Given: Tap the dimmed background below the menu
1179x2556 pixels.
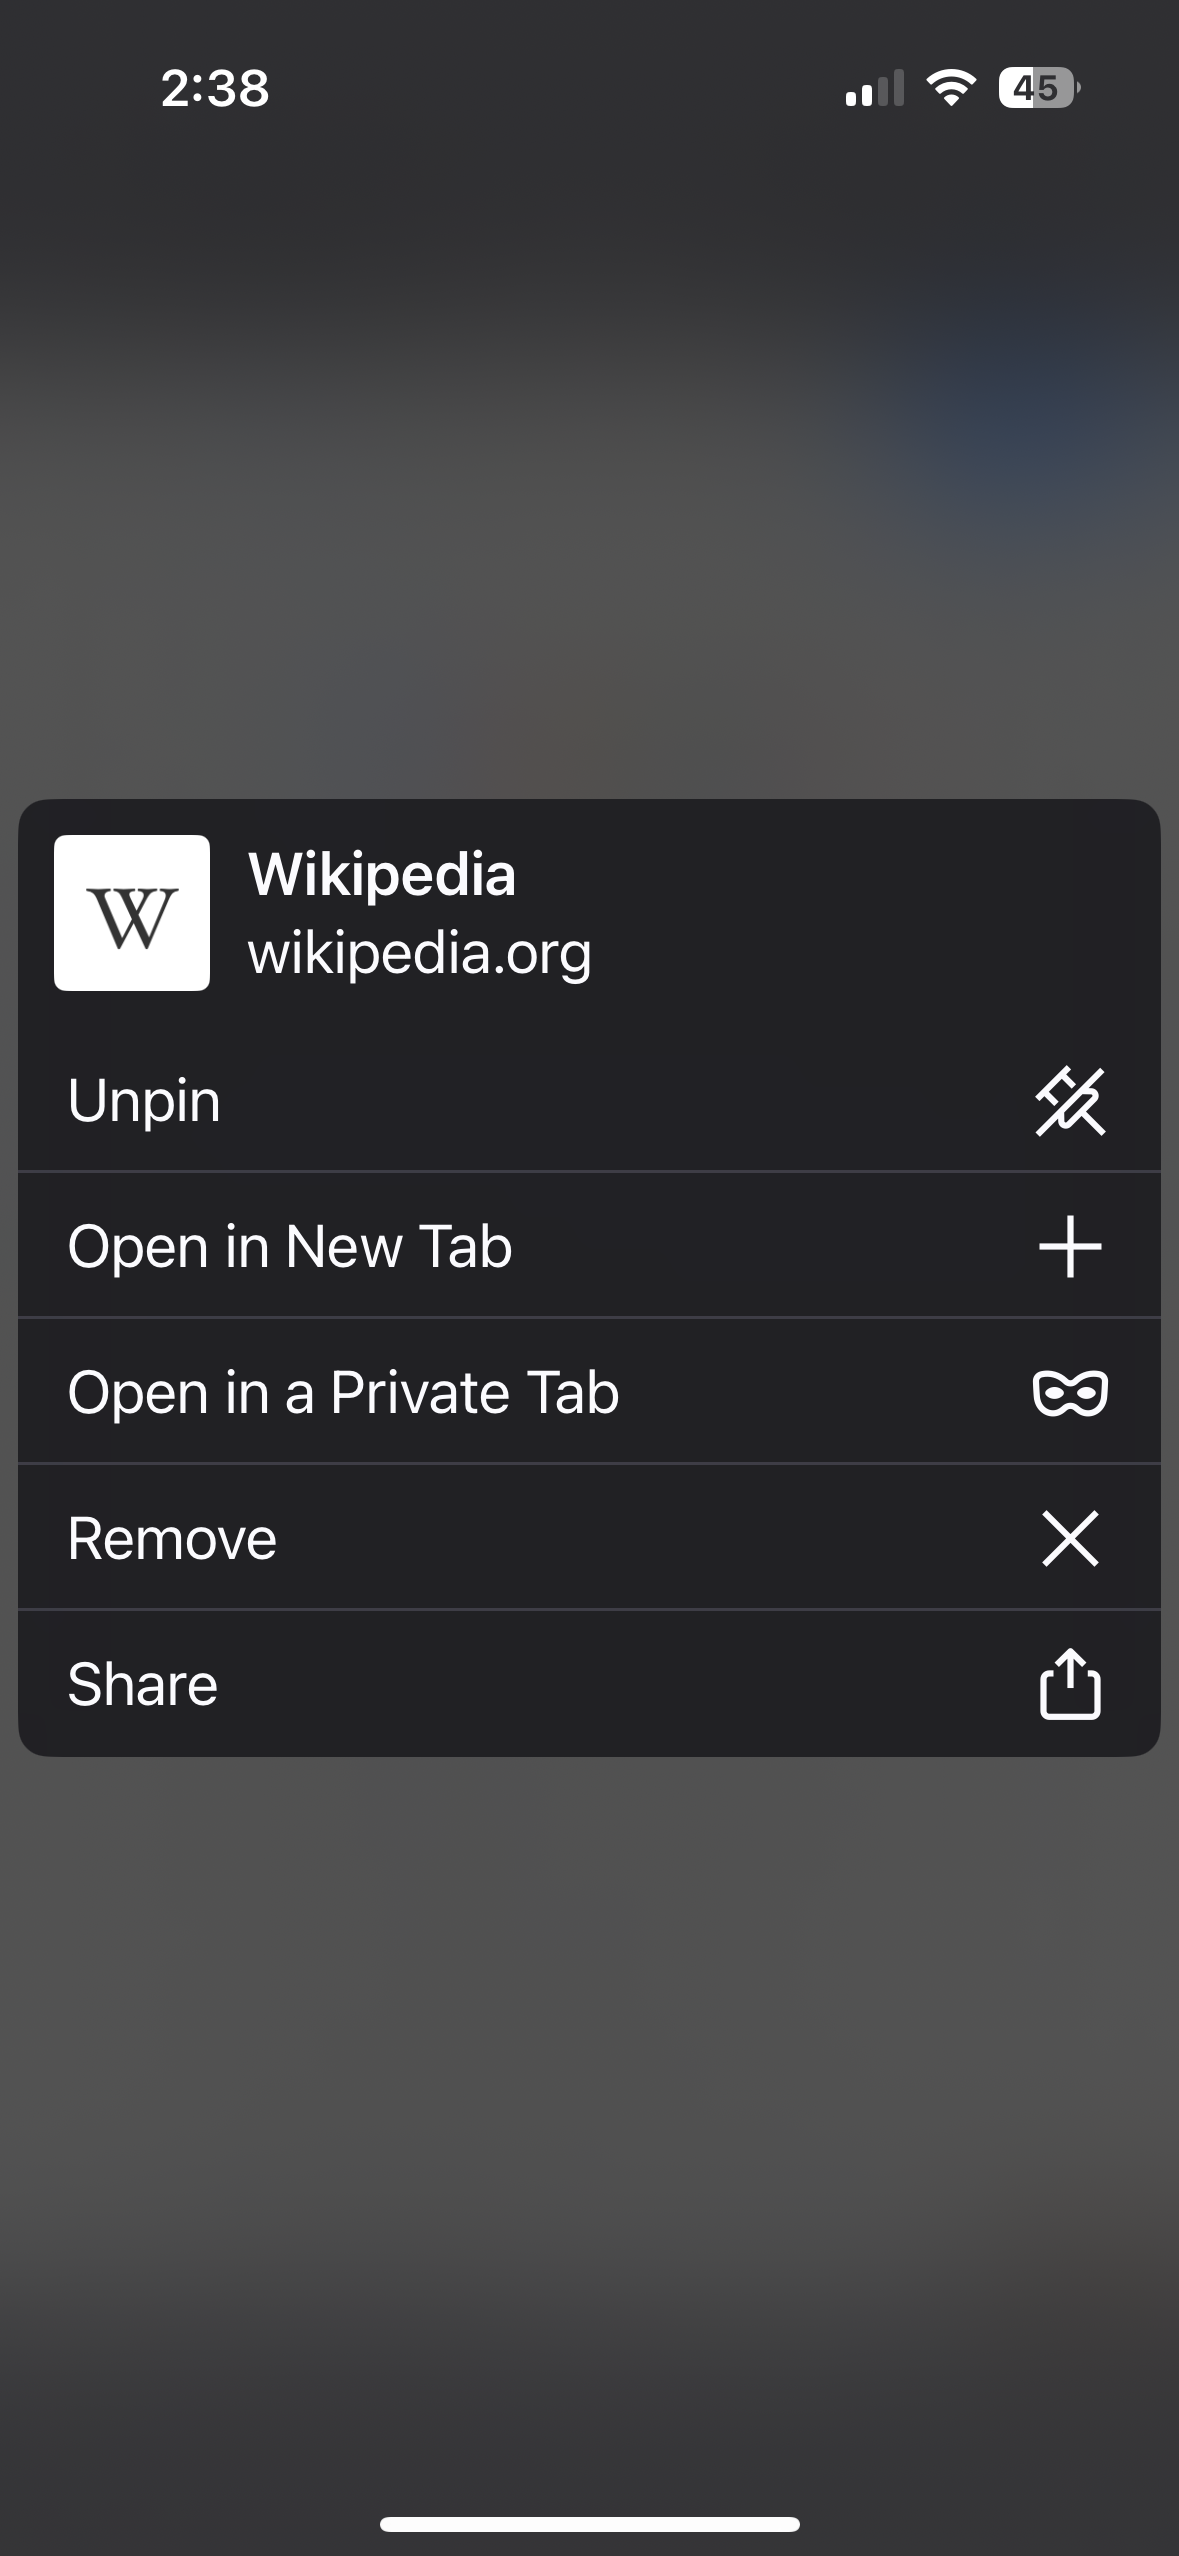Looking at the screenshot, I should (x=589, y=2100).
